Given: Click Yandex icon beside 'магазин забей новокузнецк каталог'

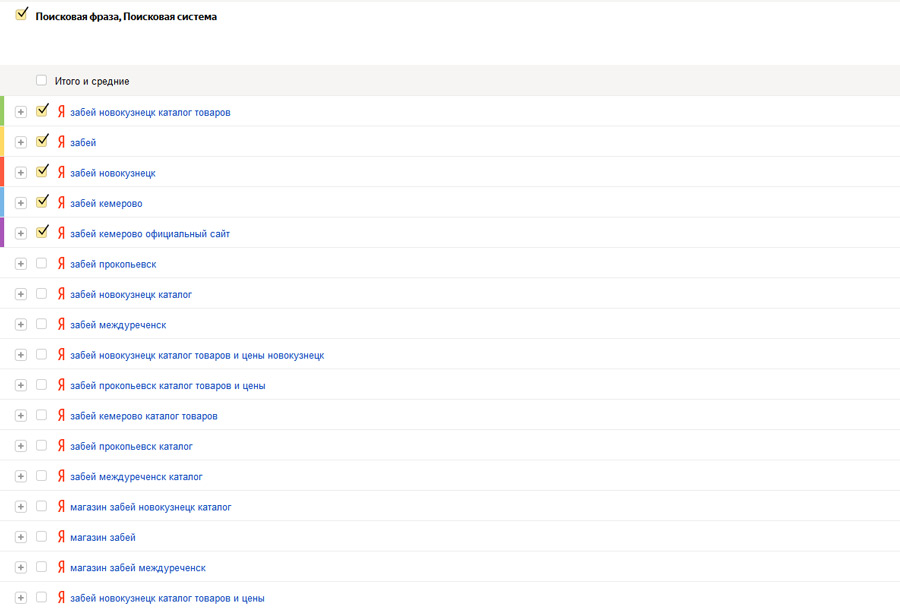Looking at the screenshot, I should coord(61,507).
